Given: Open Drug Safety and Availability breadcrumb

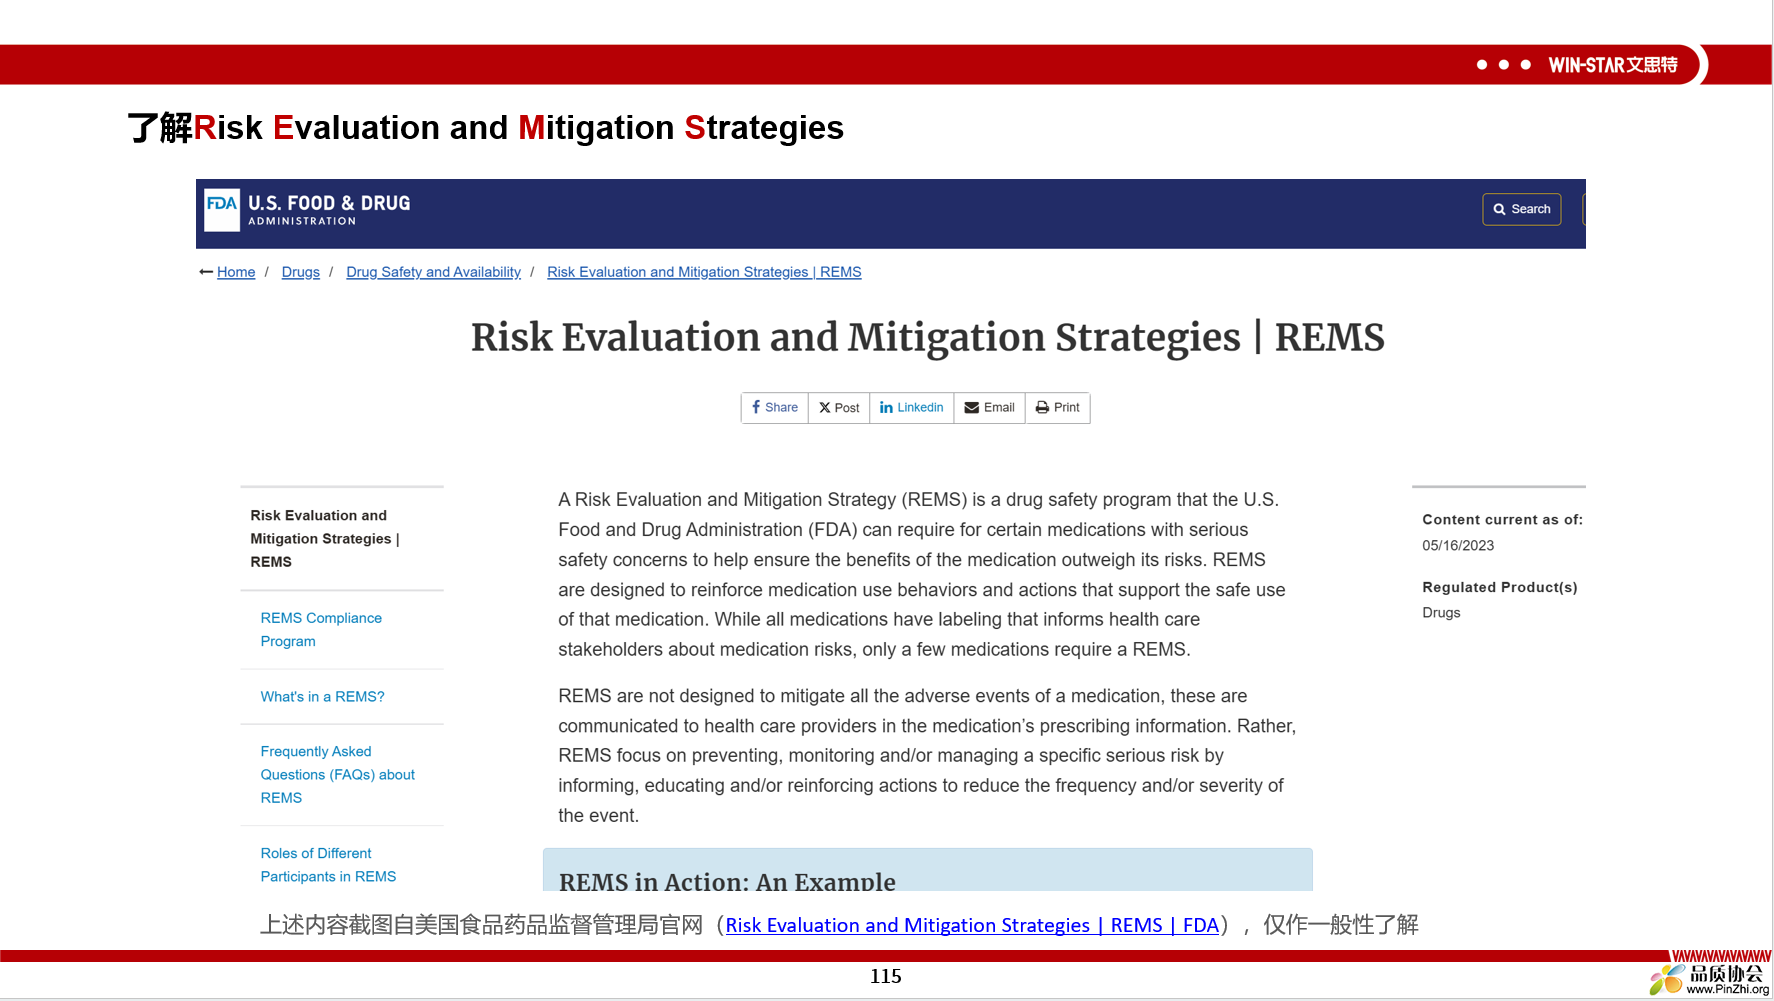Looking at the screenshot, I should (x=433, y=272).
